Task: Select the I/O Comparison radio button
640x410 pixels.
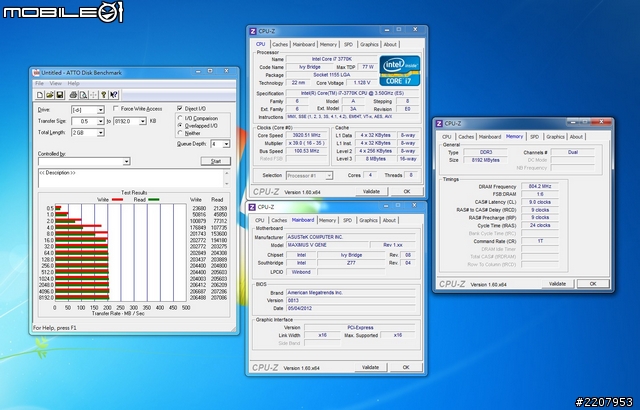Action: [180, 118]
